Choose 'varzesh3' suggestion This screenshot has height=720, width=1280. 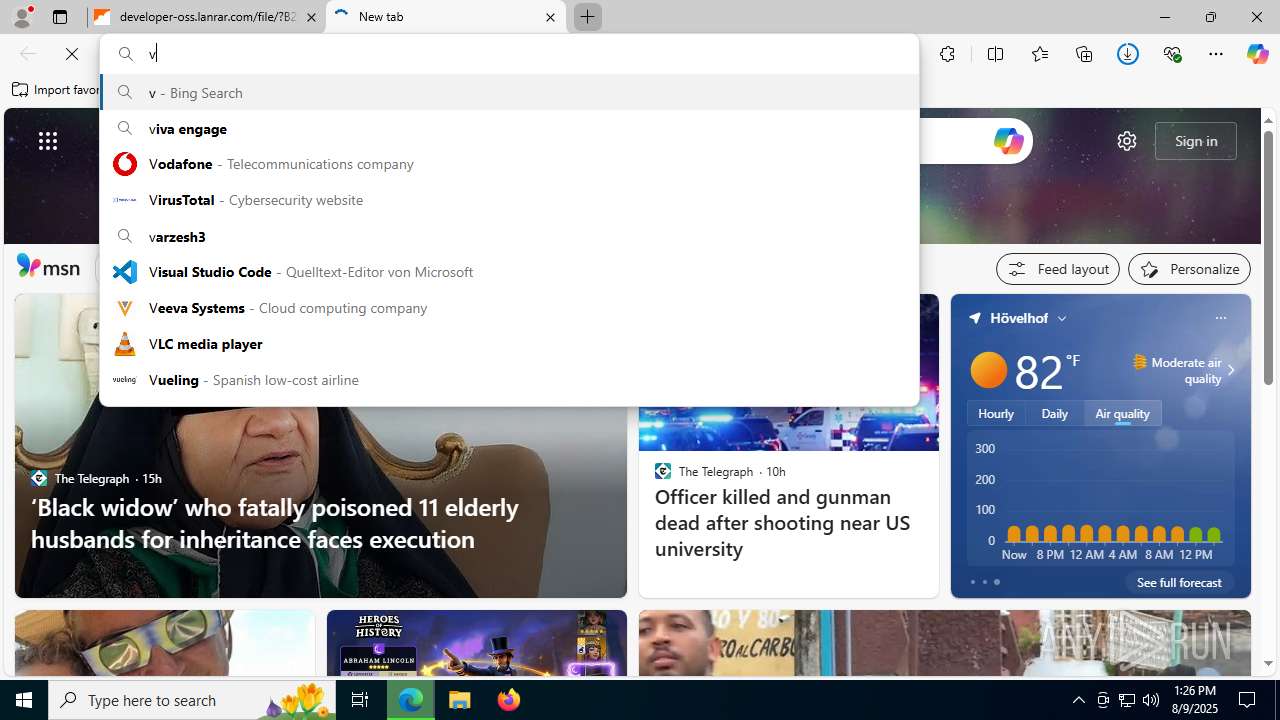pyautogui.click(x=509, y=236)
